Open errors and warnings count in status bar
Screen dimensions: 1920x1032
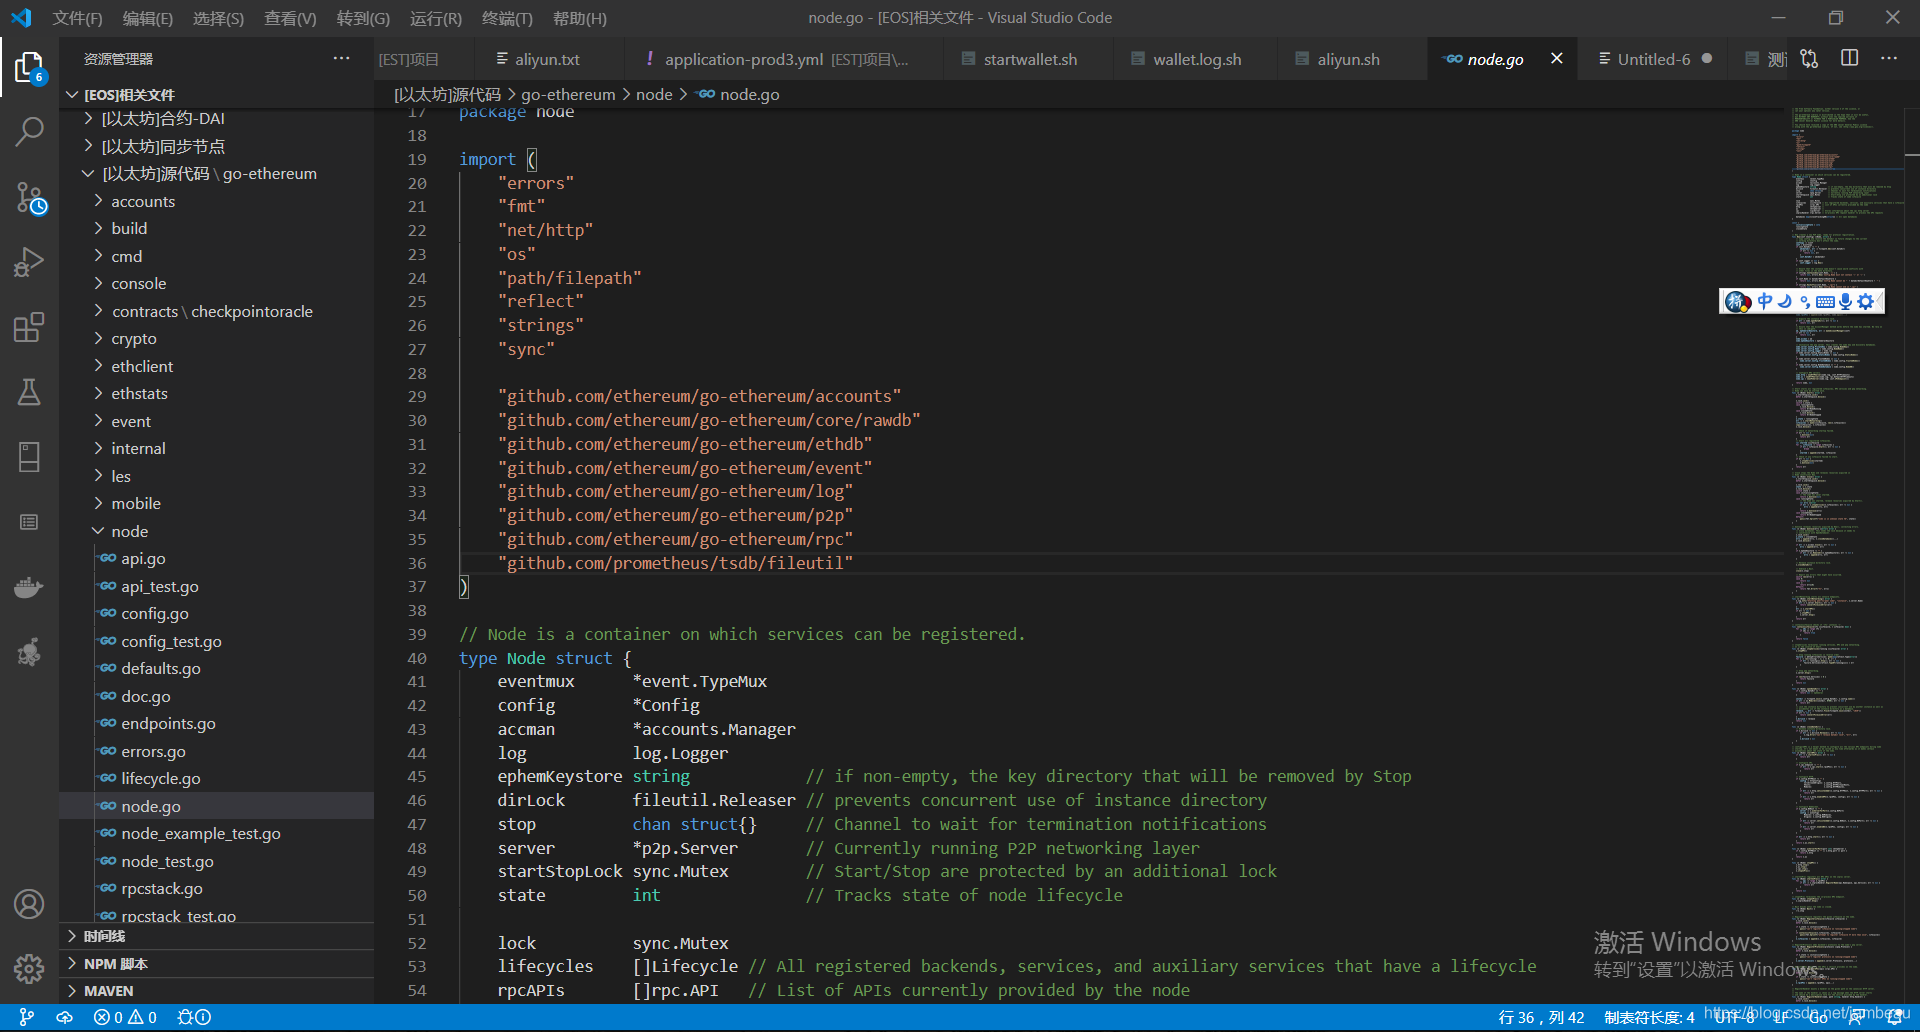click(x=125, y=1017)
